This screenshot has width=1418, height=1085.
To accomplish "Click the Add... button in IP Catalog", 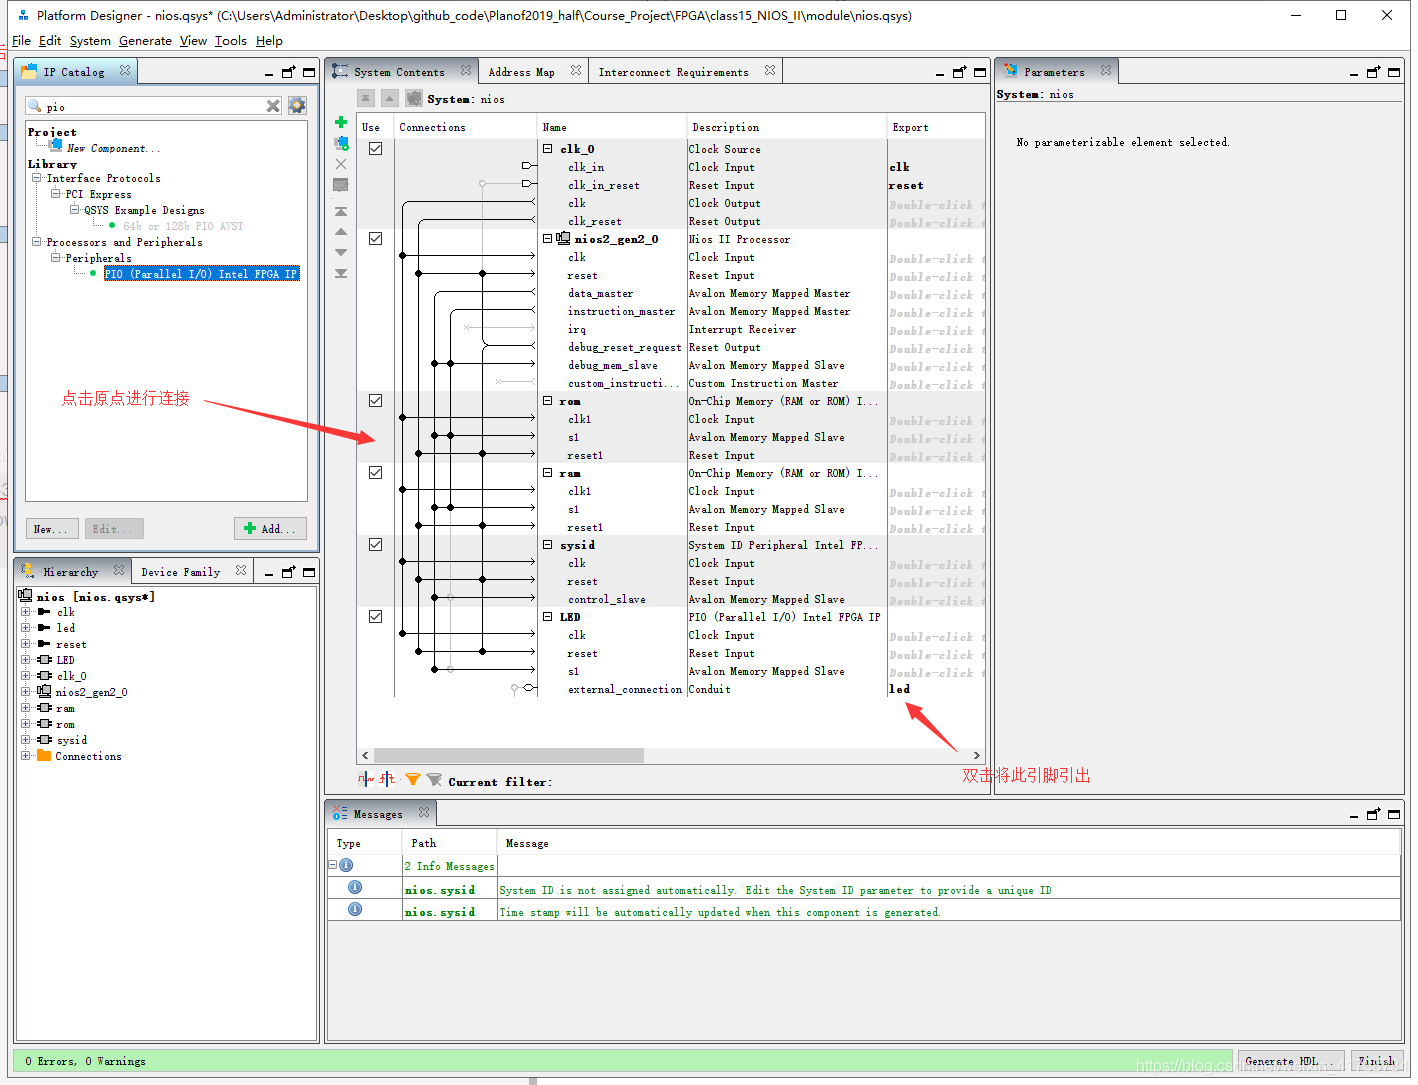I will [270, 528].
